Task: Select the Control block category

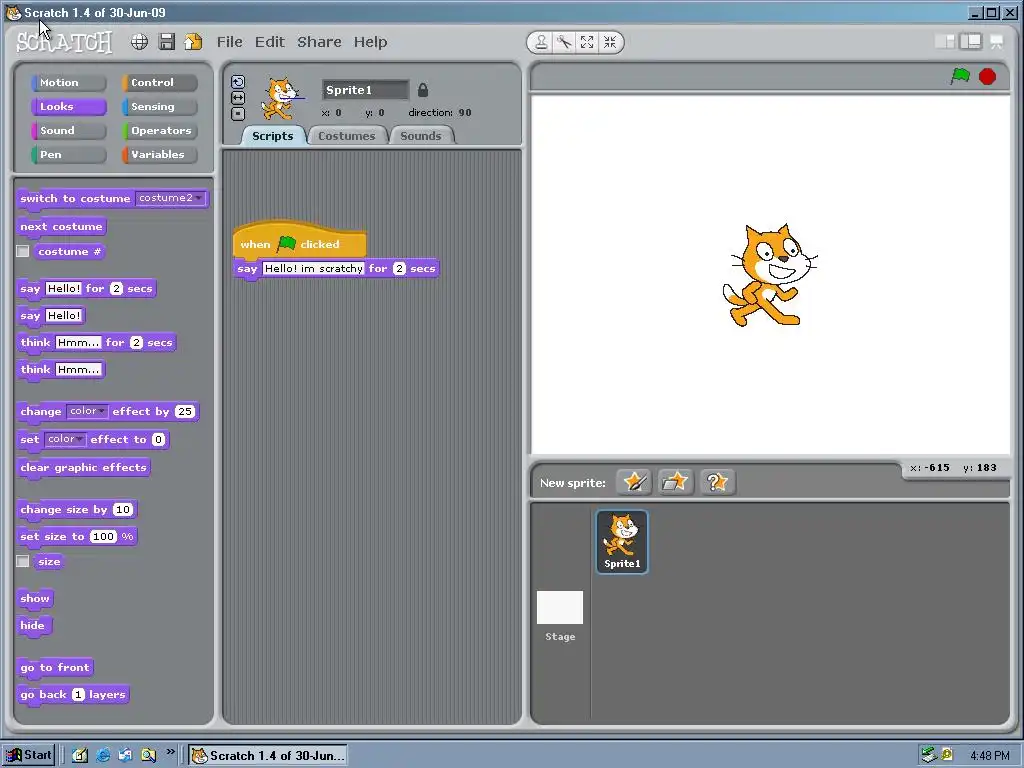Action: click(x=159, y=83)
